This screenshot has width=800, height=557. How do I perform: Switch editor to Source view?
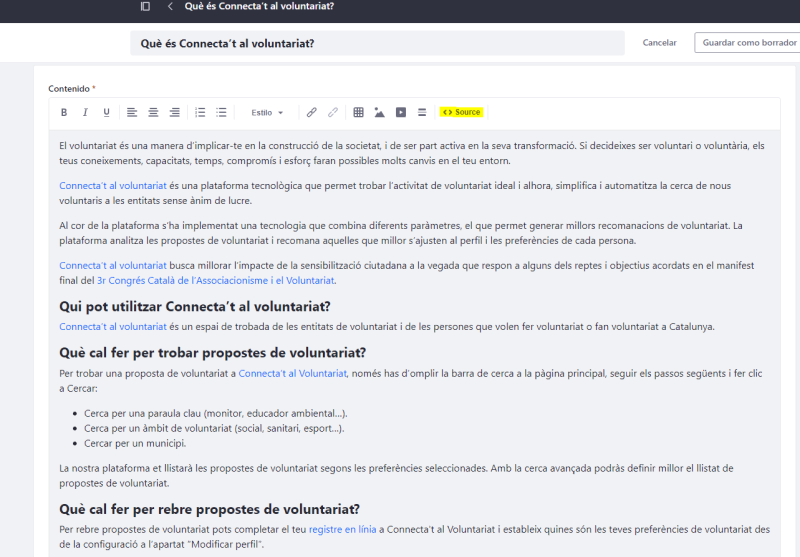461,112
